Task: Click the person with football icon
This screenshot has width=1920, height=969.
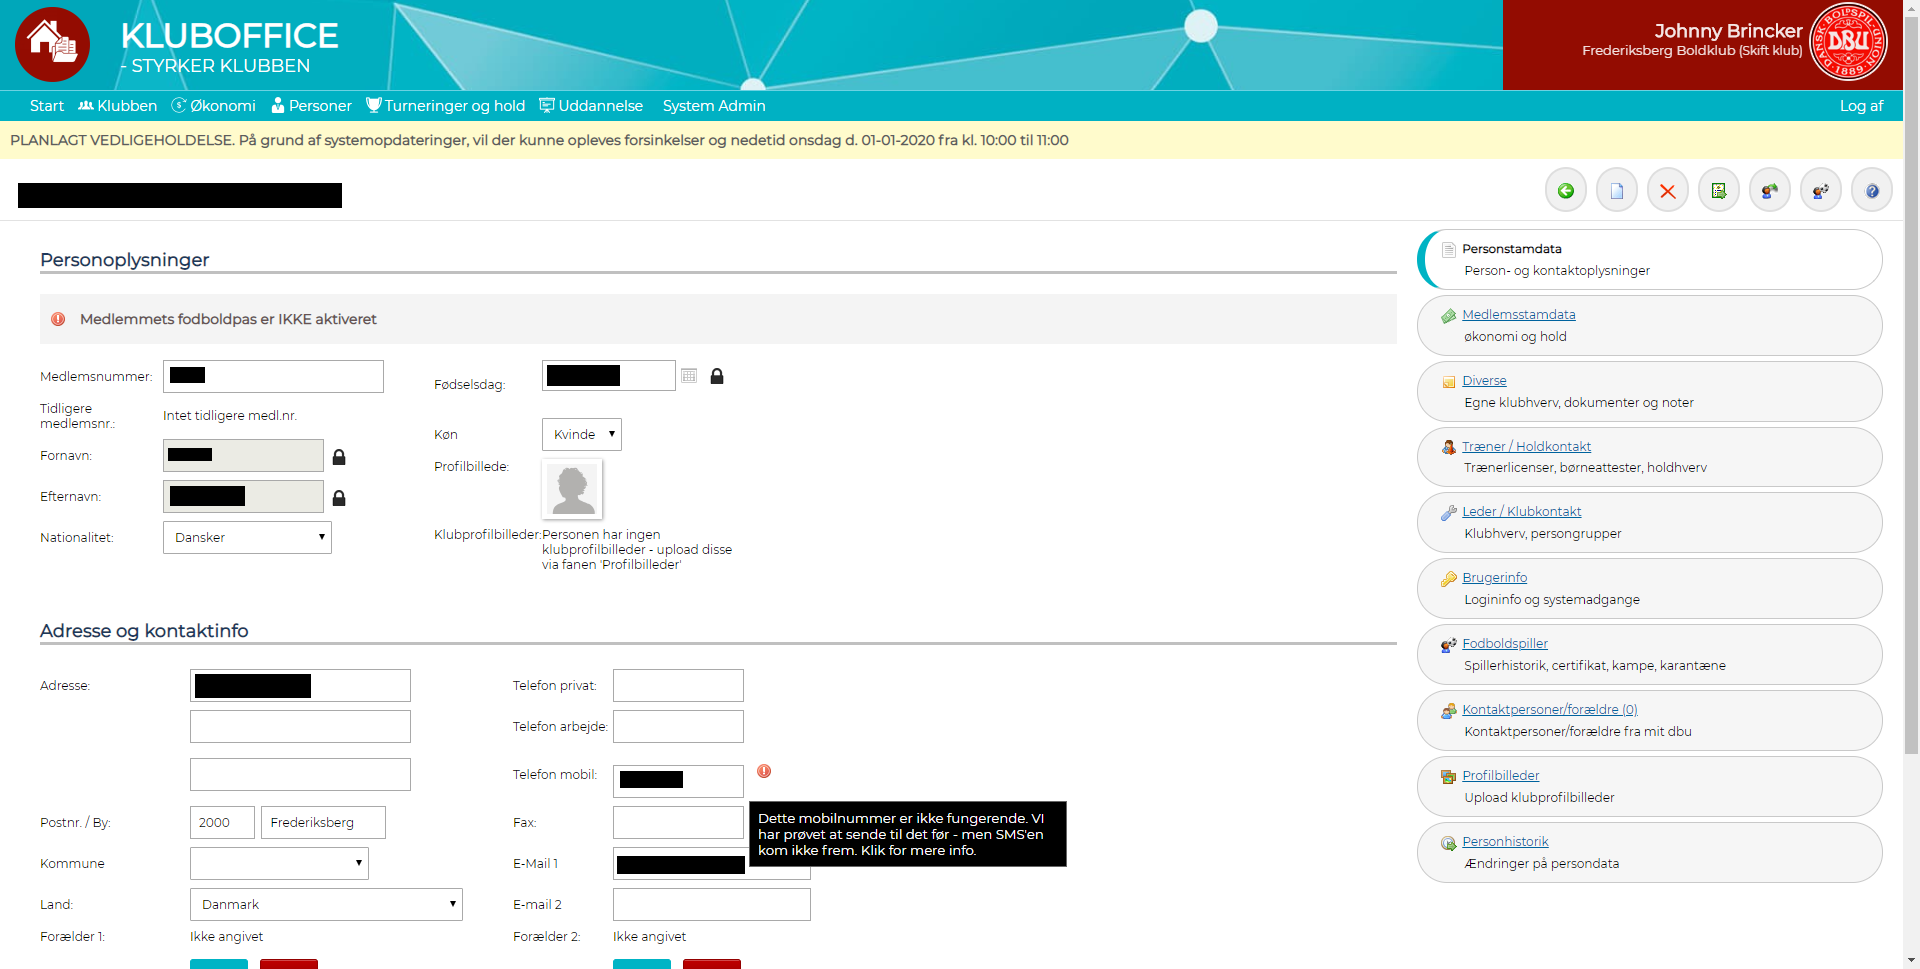Action: tap(1820, 191)
